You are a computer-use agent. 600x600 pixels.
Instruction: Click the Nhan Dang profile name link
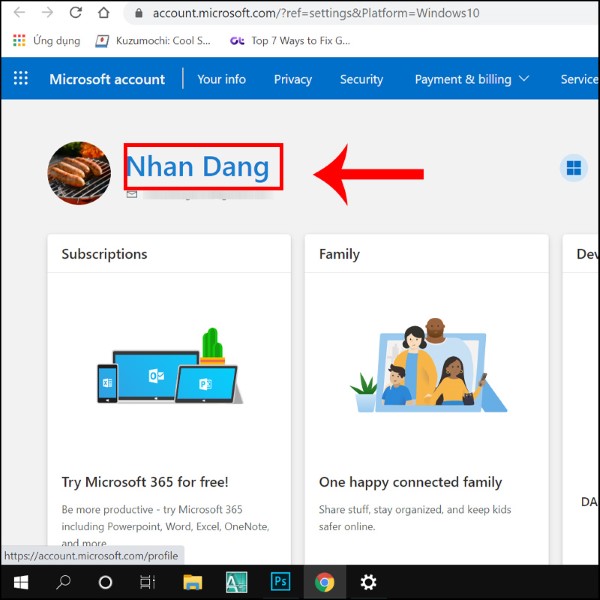pos(198,166)
